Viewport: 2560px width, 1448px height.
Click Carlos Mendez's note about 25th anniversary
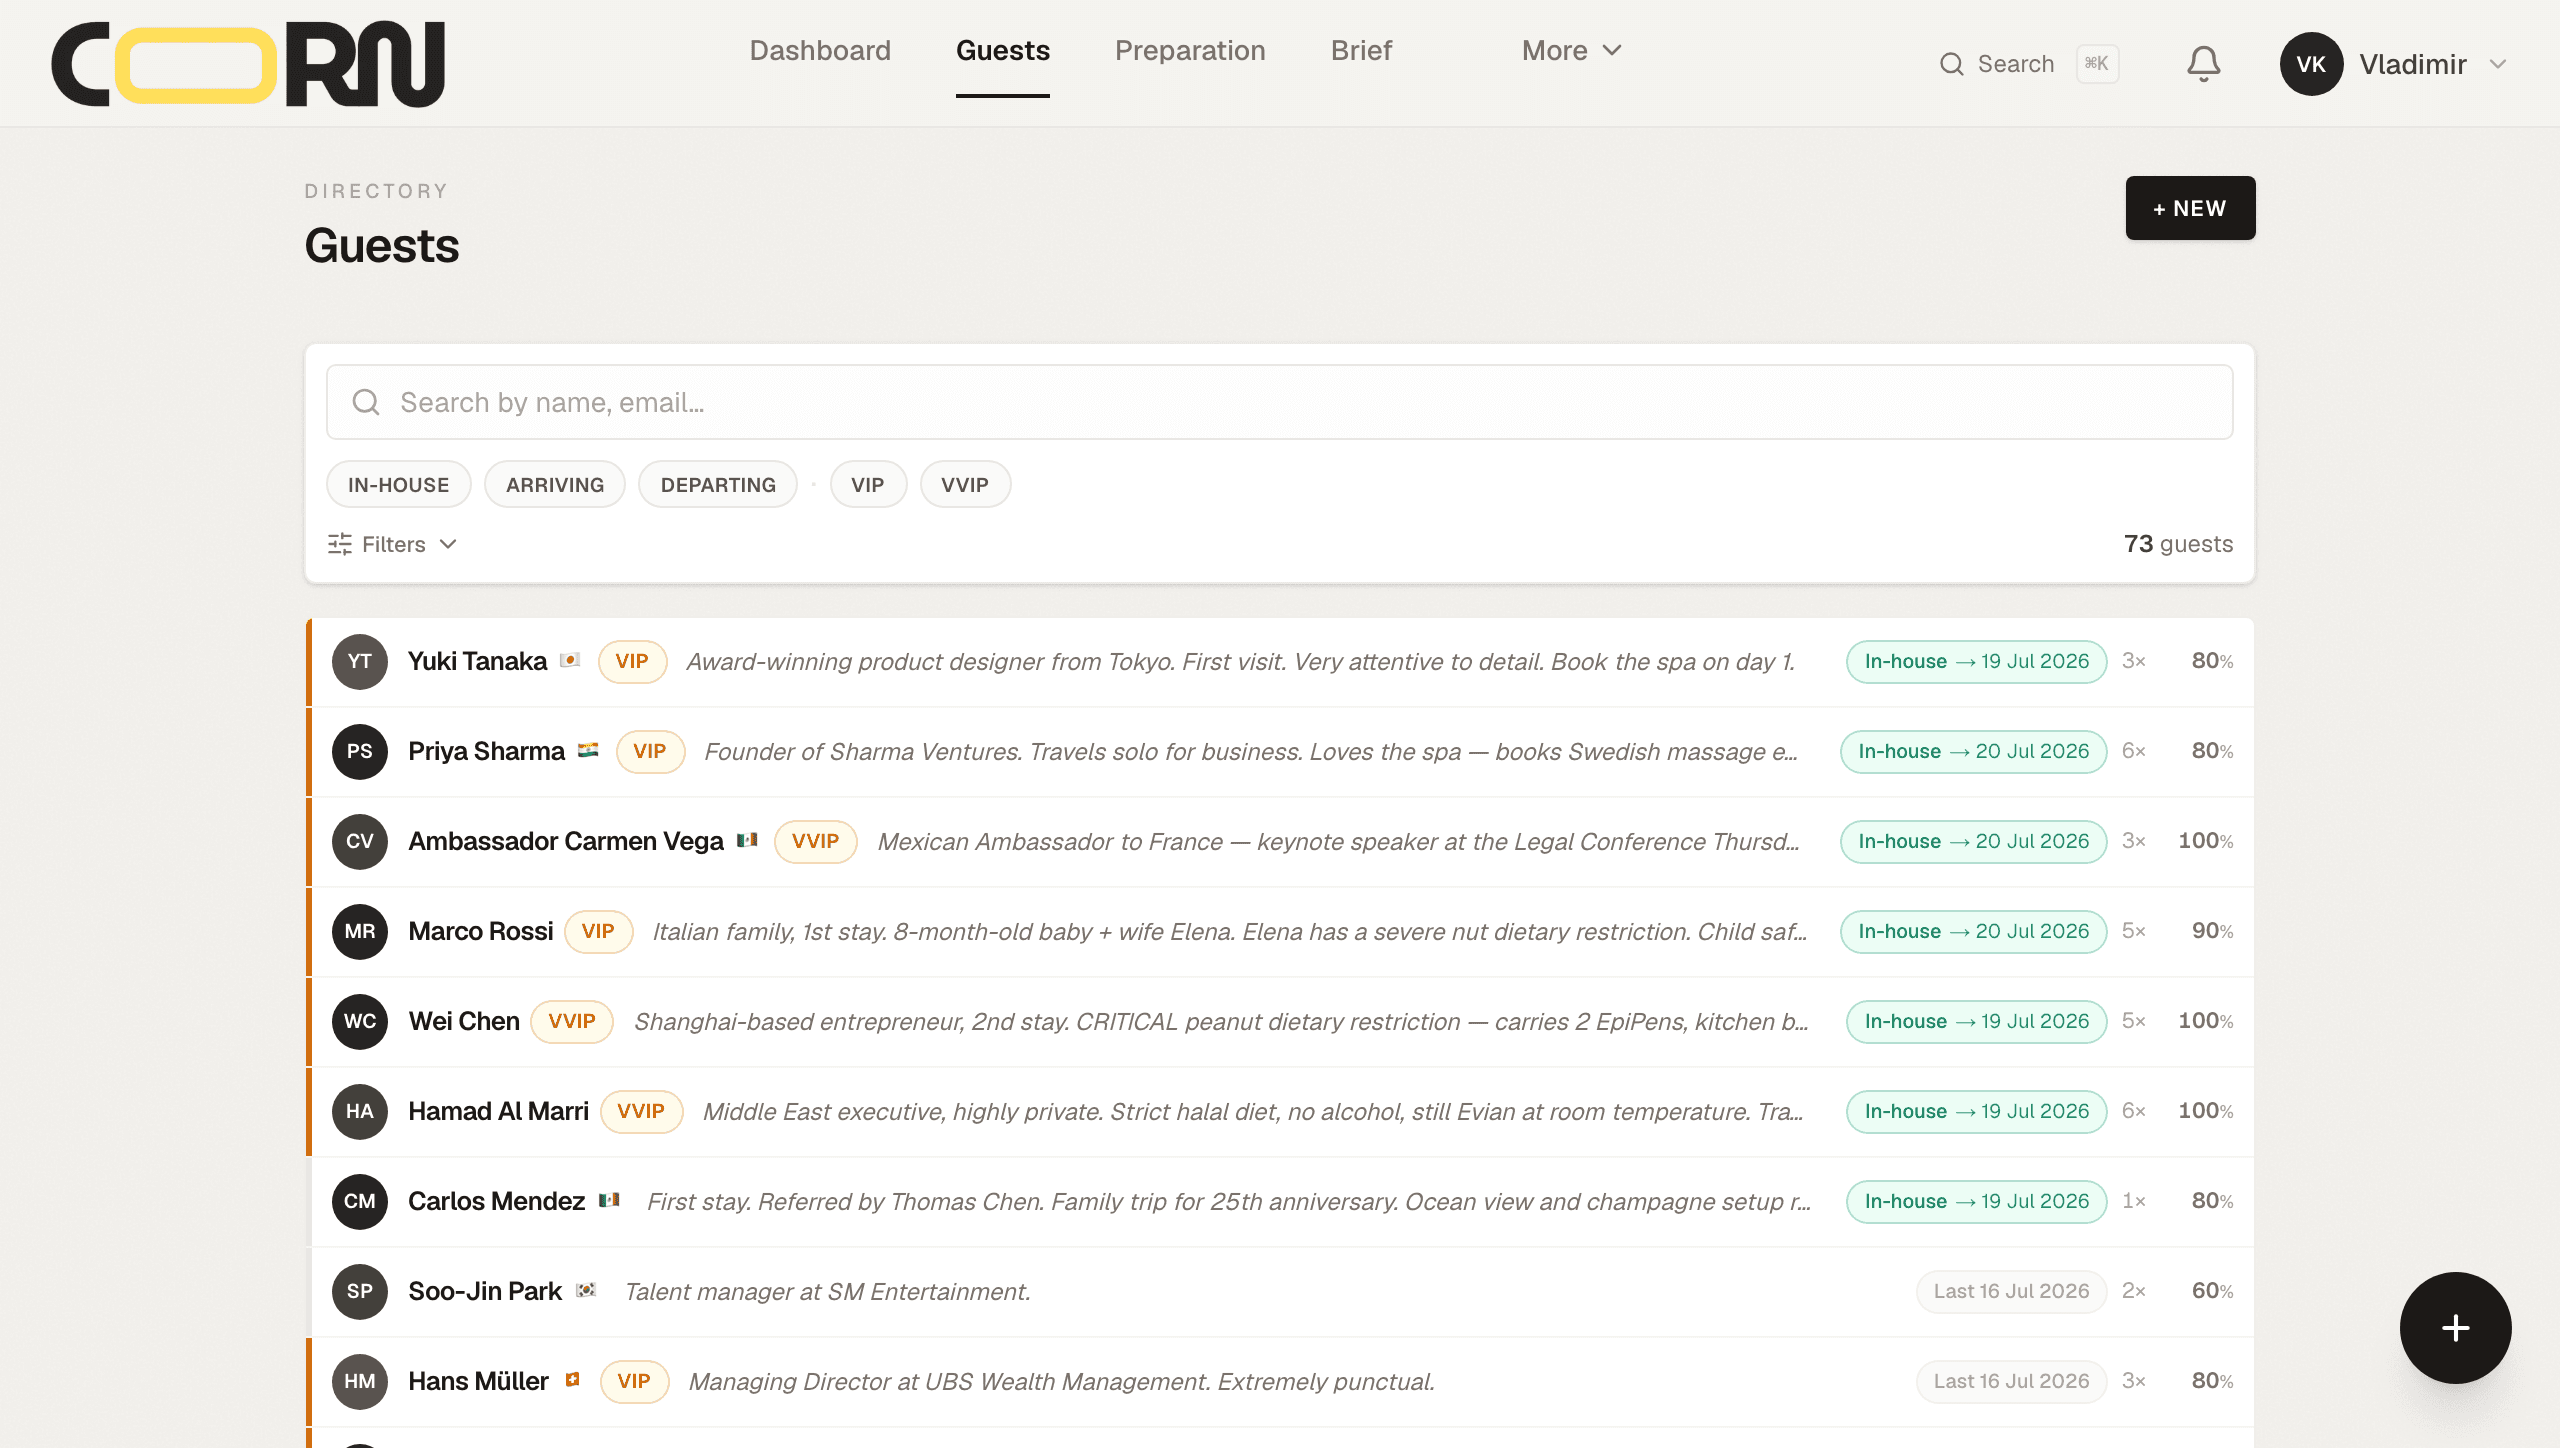click(x=1229, y=1202)
